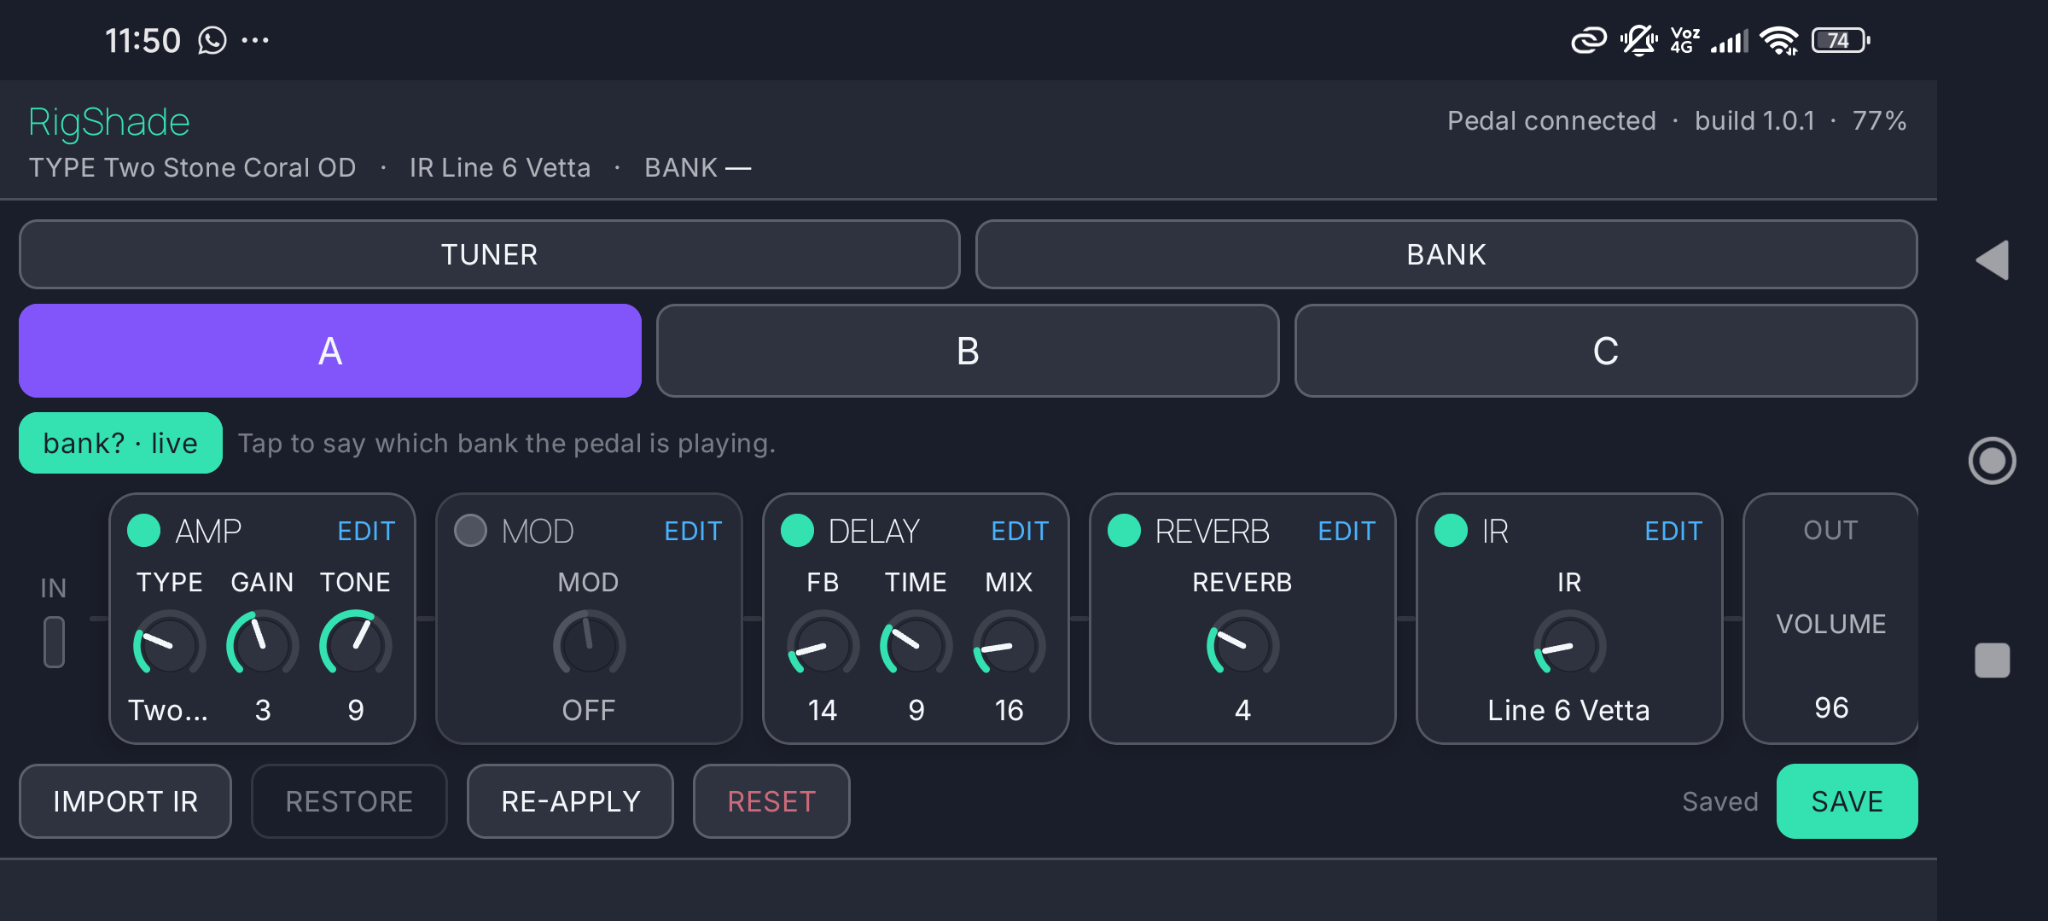Viewport: 2048px width, 921px height.
Task: Click the RESTORE button
Action: (x=349, y=801)
